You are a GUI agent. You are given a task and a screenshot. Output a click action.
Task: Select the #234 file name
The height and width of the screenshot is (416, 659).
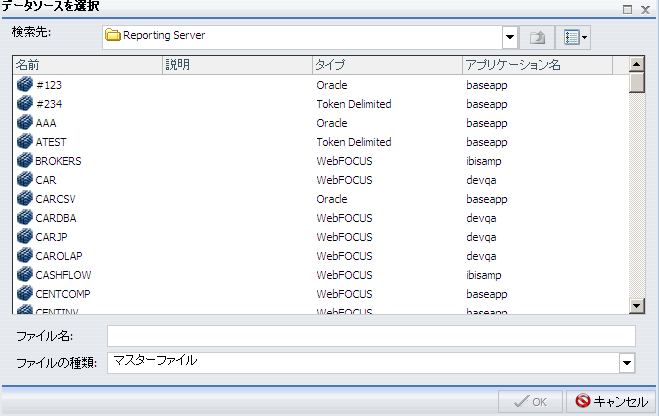(49, 104)
